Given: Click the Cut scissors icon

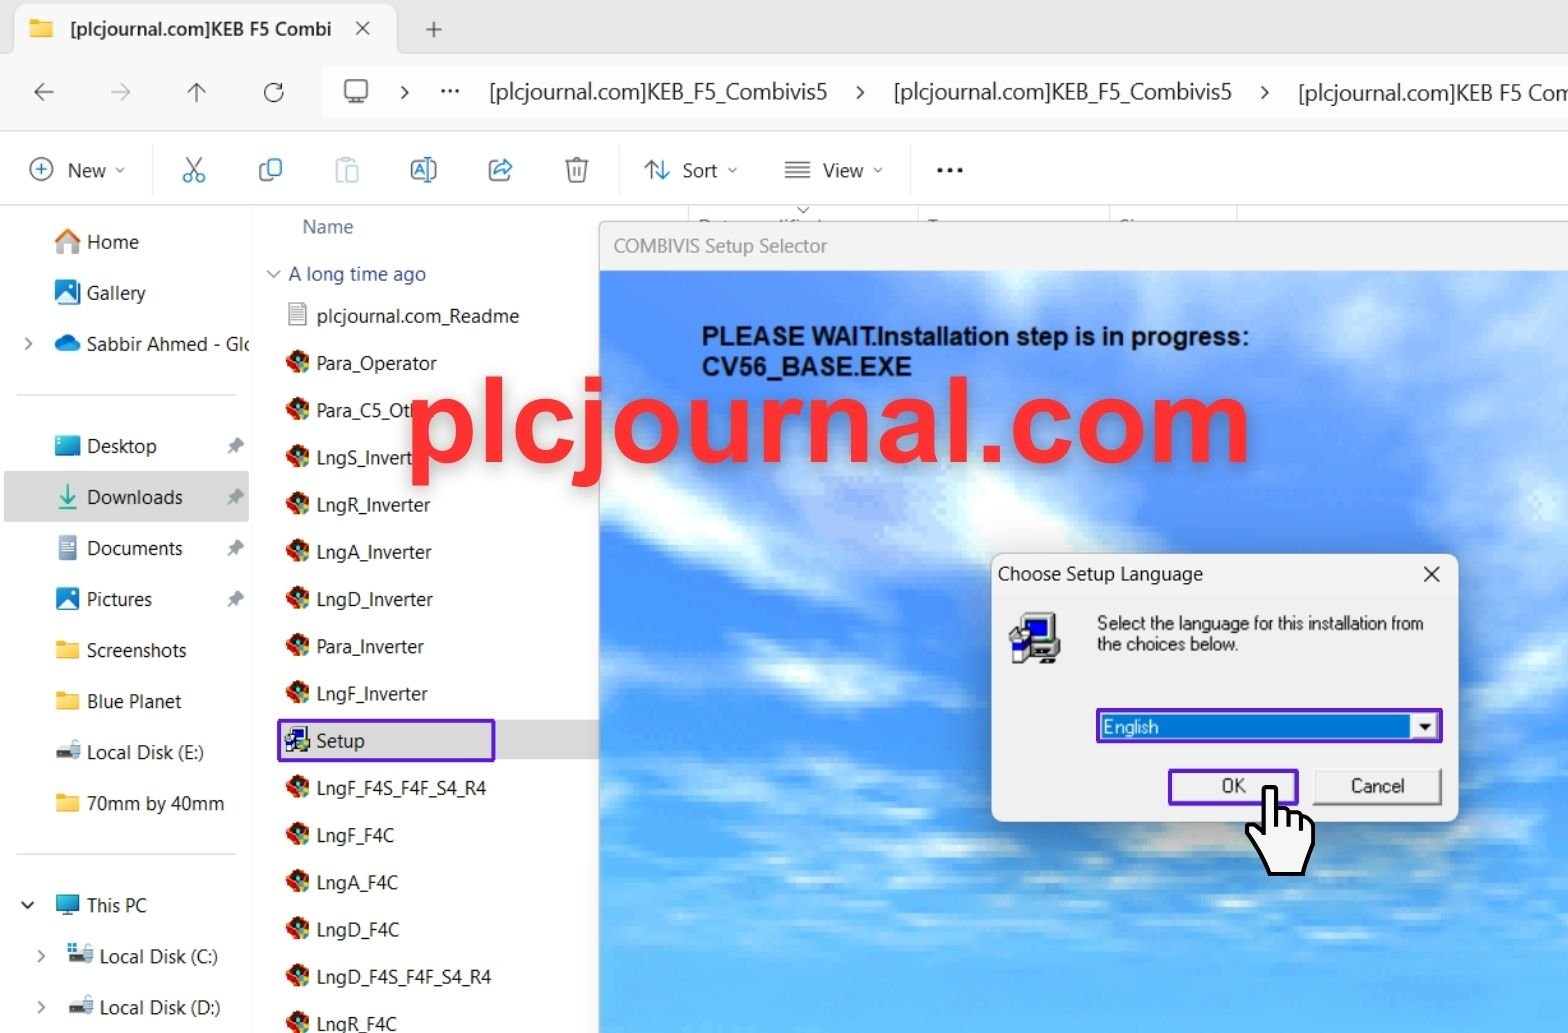Looking at the screenshot, I should 194,170.
